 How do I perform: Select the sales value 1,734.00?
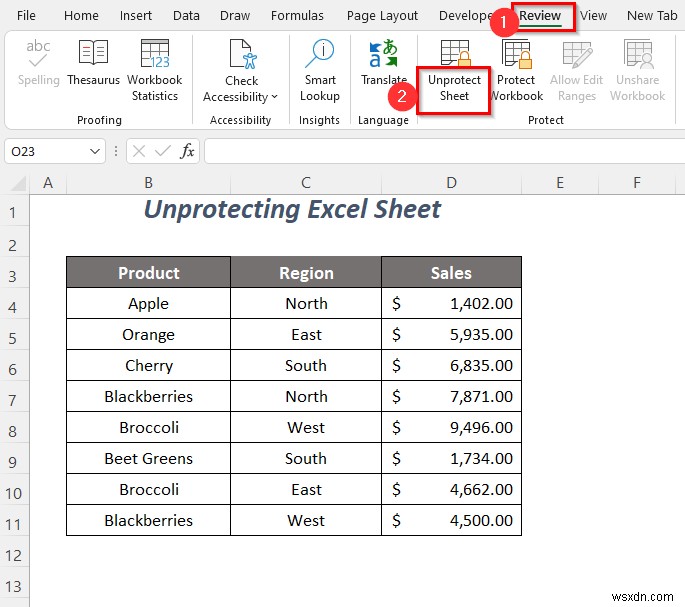(451, 458)
